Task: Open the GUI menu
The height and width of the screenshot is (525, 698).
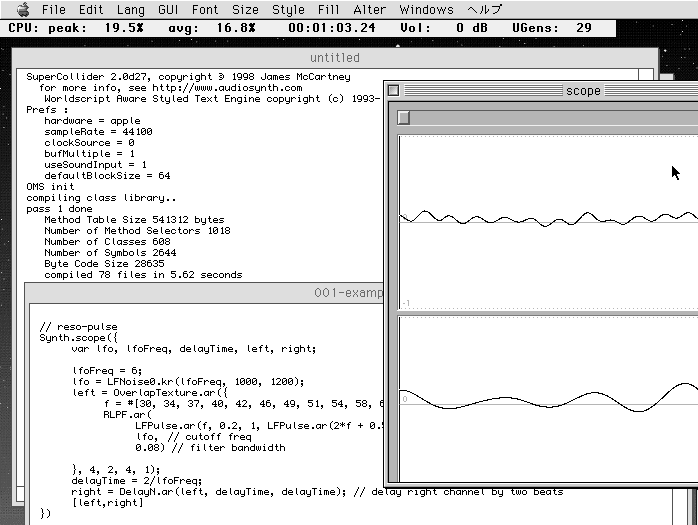Action: 168,9
